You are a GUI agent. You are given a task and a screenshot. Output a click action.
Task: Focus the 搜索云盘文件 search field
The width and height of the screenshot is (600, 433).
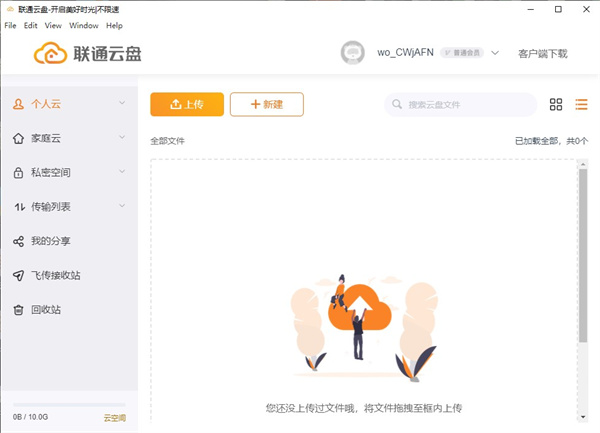click(460, 104)
